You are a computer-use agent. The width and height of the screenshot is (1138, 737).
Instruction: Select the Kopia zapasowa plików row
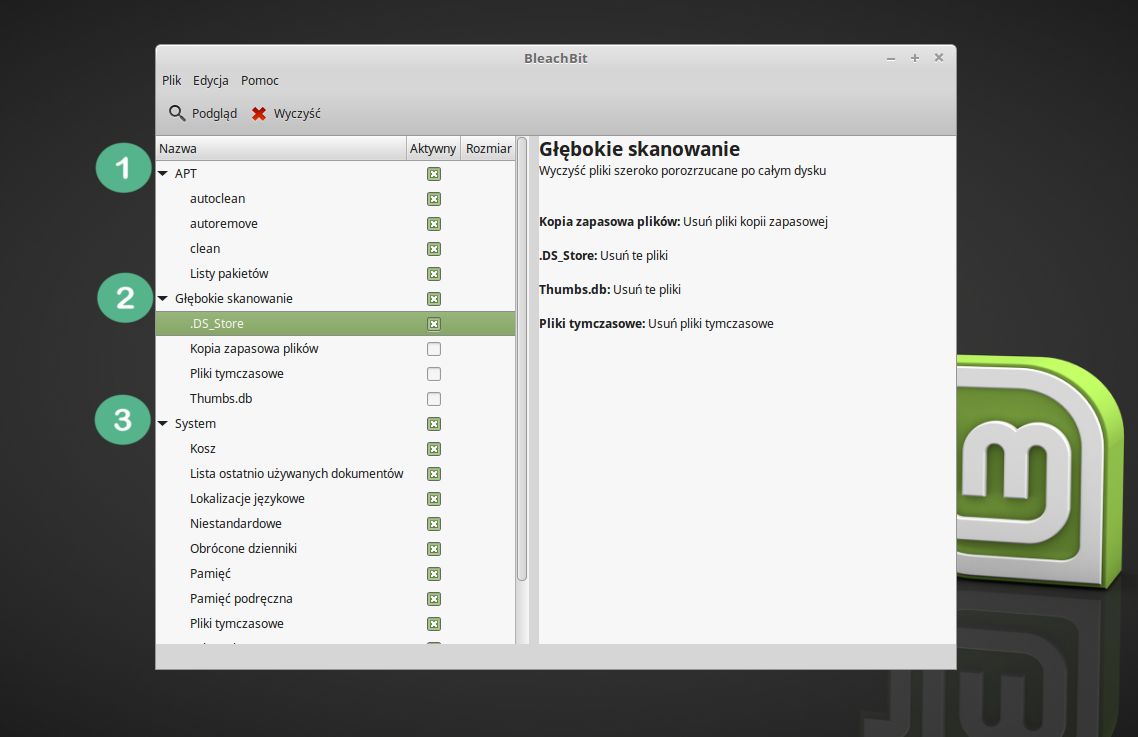[x=335, y=349]
